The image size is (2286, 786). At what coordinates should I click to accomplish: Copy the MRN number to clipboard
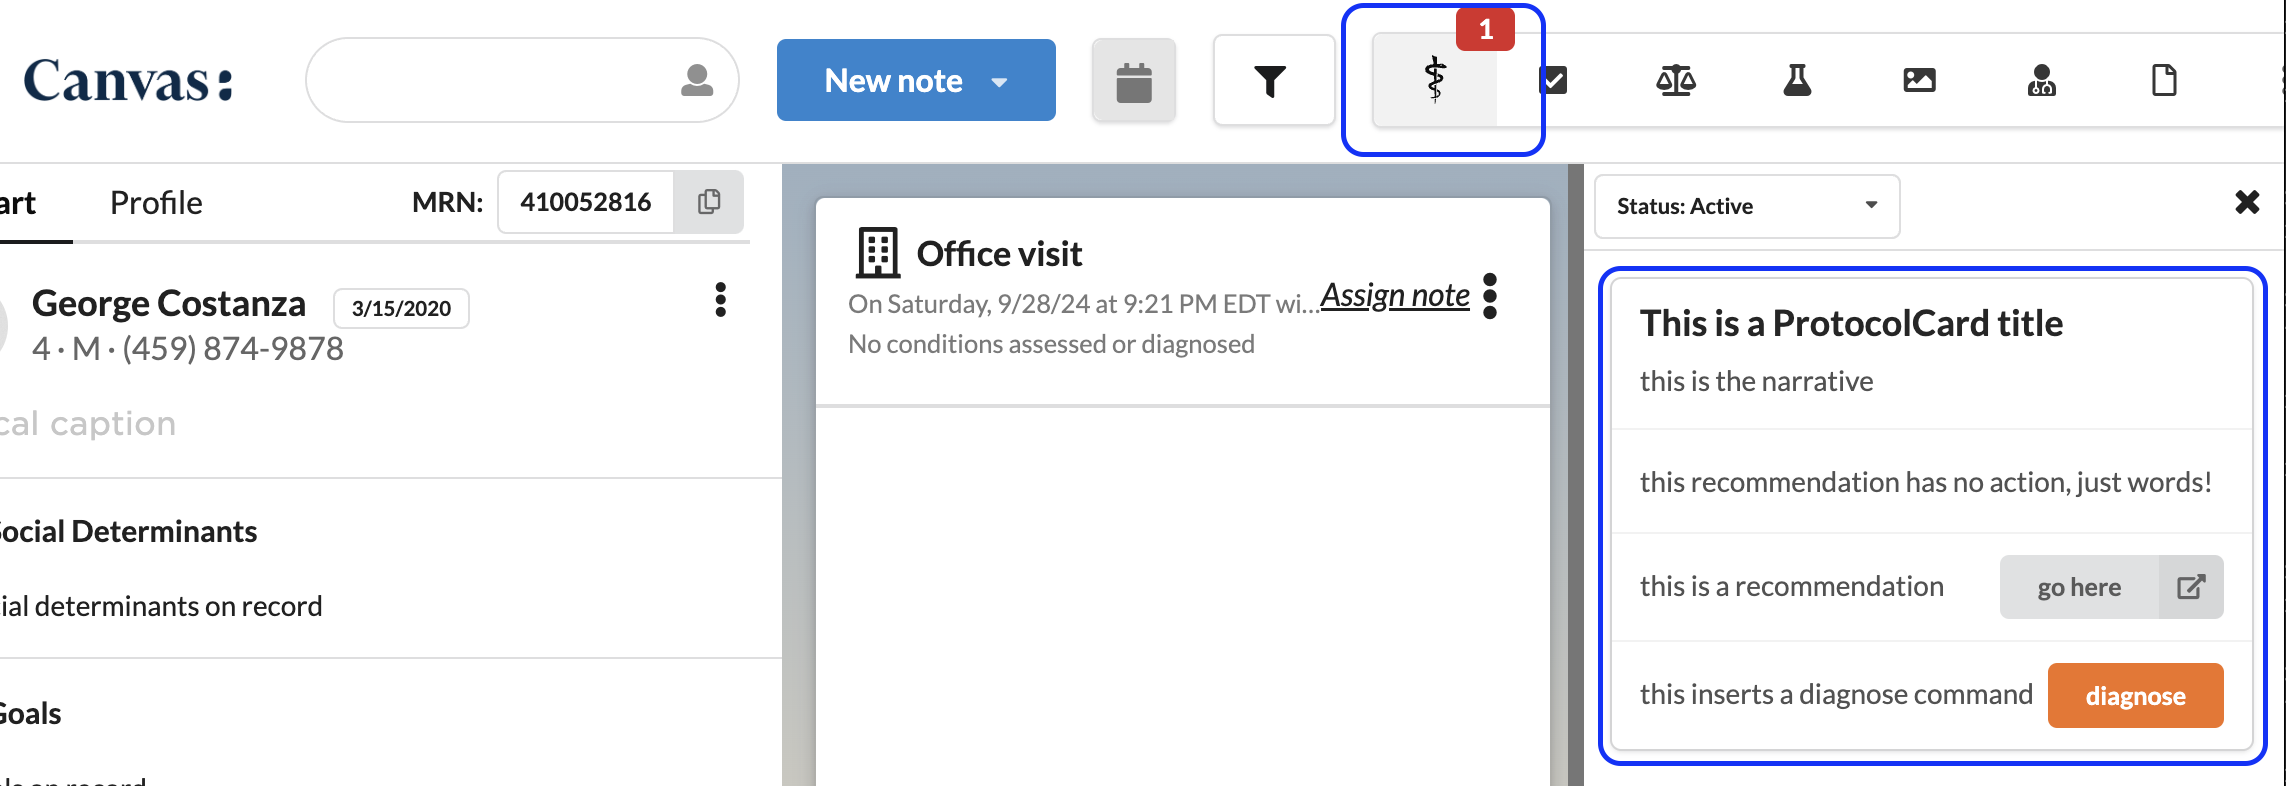click(708, 202)
